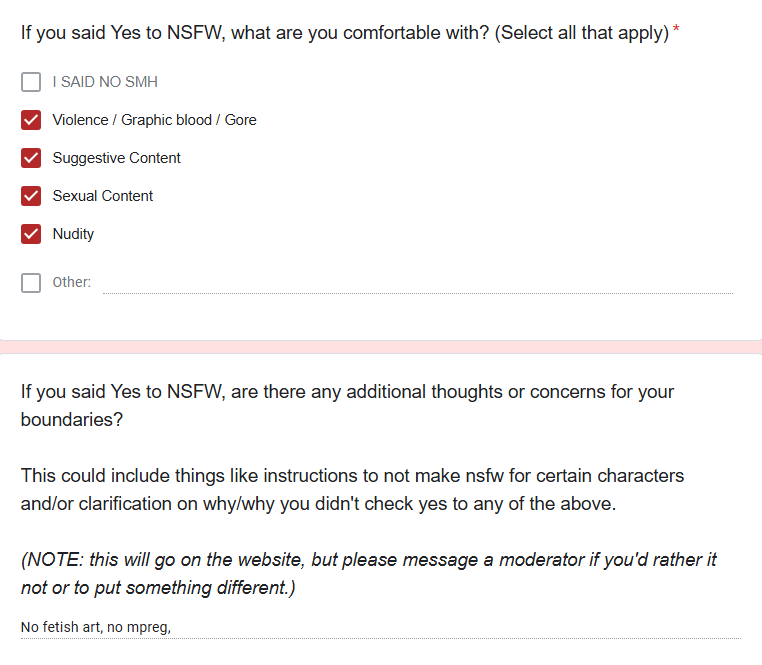Uncheck the Suggestive Content checkbox
762x665 pixels.
[x=31, y=158]
